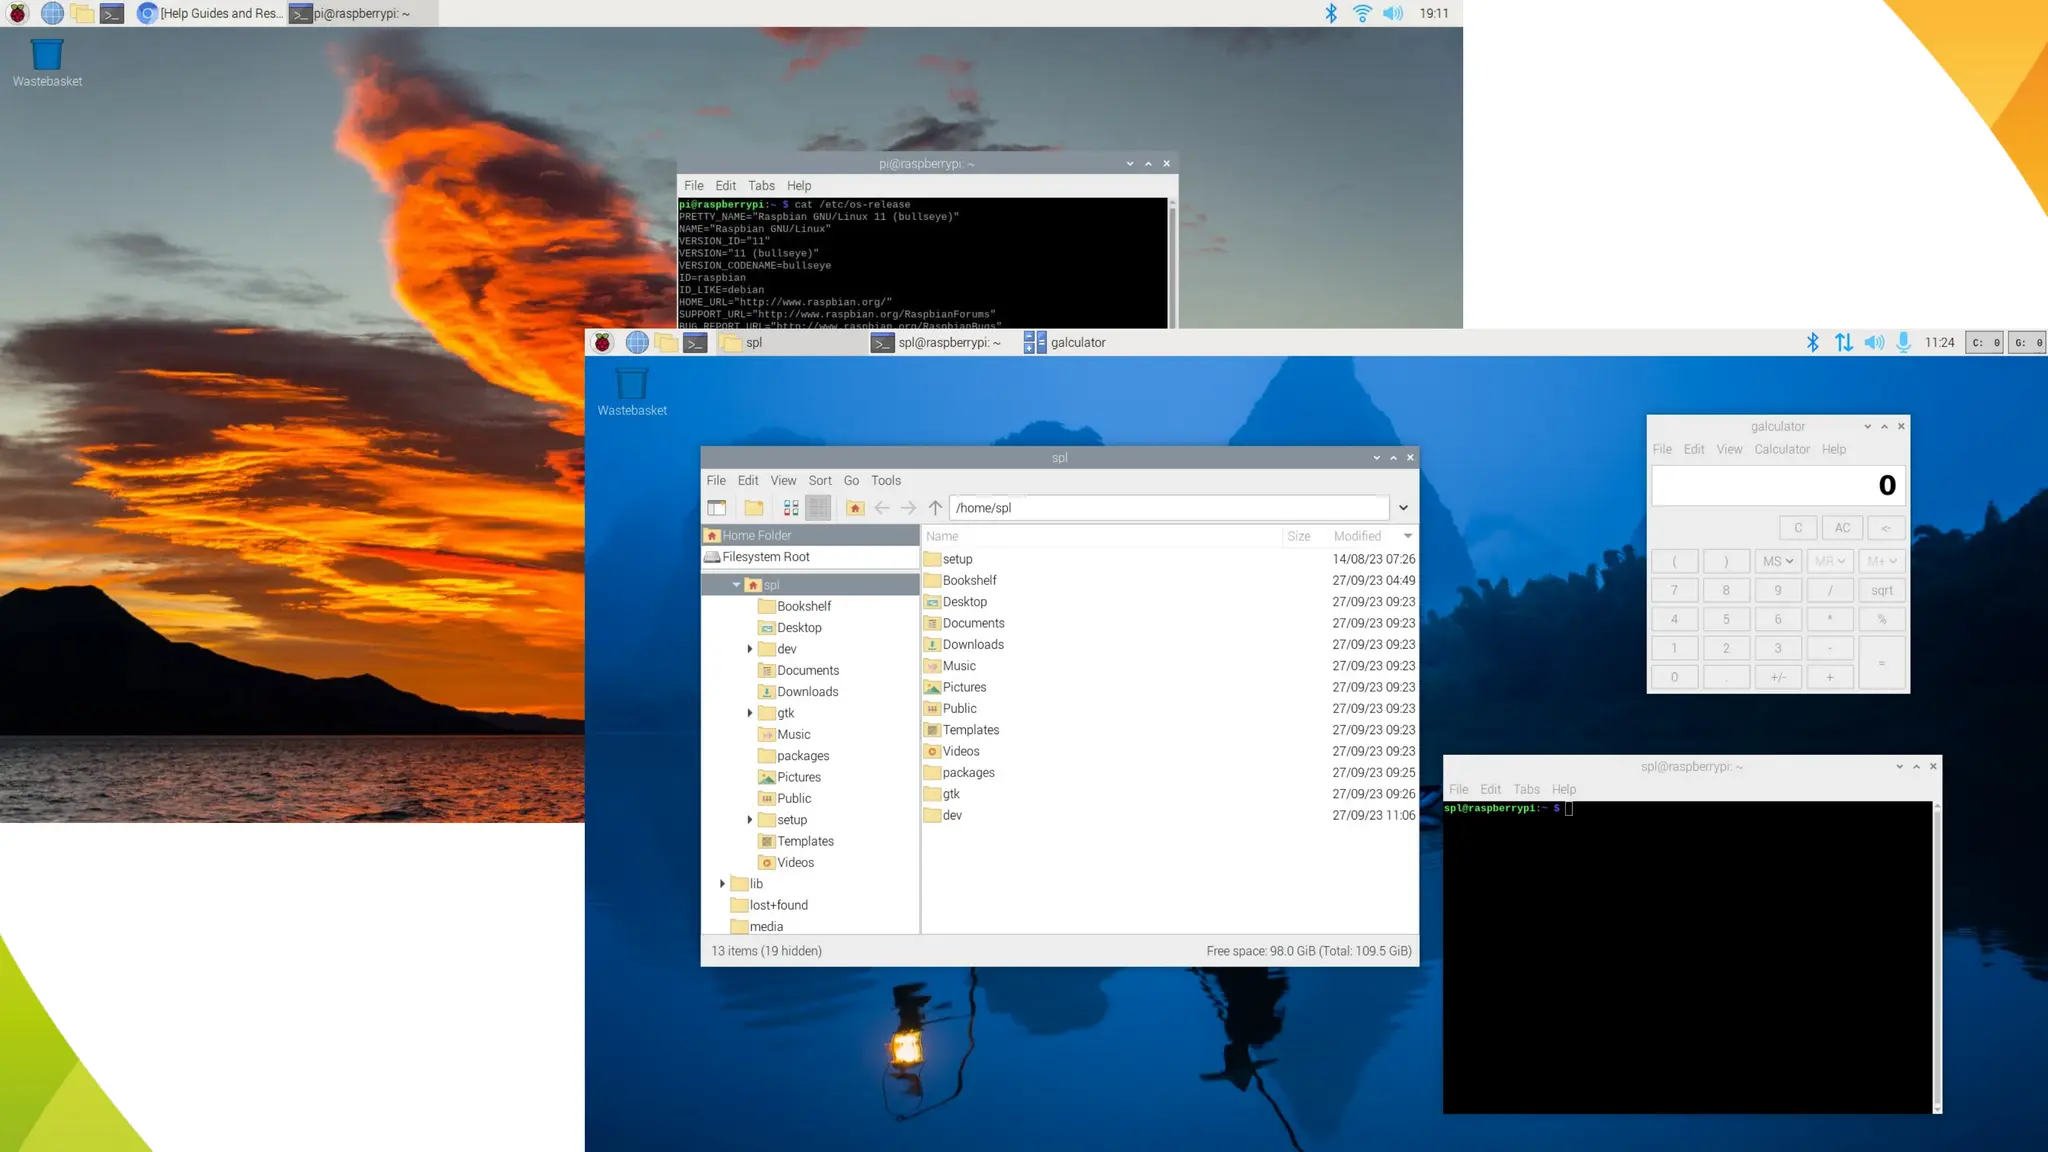Click microphone icon in lower taskbar
The image size is (2048, 1152).
point(1904,342)
